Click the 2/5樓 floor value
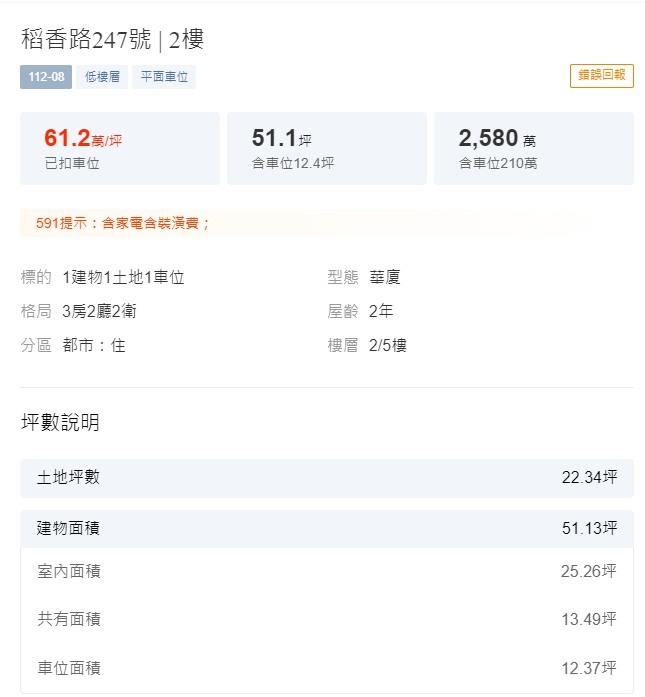Screen dimensions: 645x697 pyautogui.click(x=388, y=345)
